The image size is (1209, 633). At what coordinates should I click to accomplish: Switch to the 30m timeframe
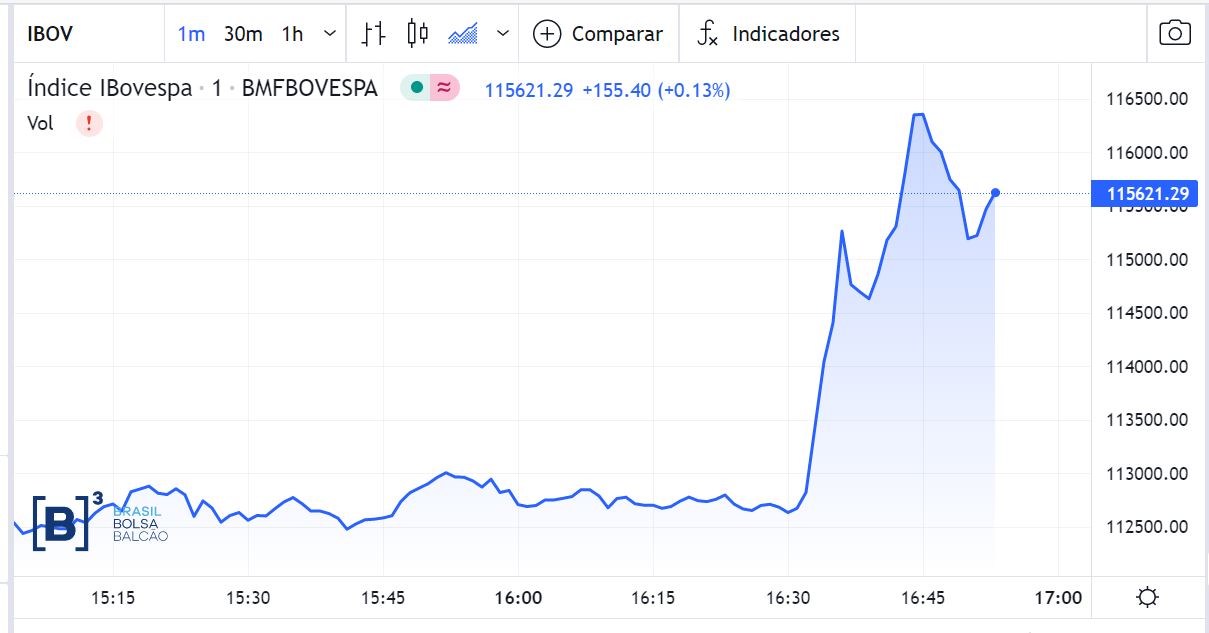243,34
